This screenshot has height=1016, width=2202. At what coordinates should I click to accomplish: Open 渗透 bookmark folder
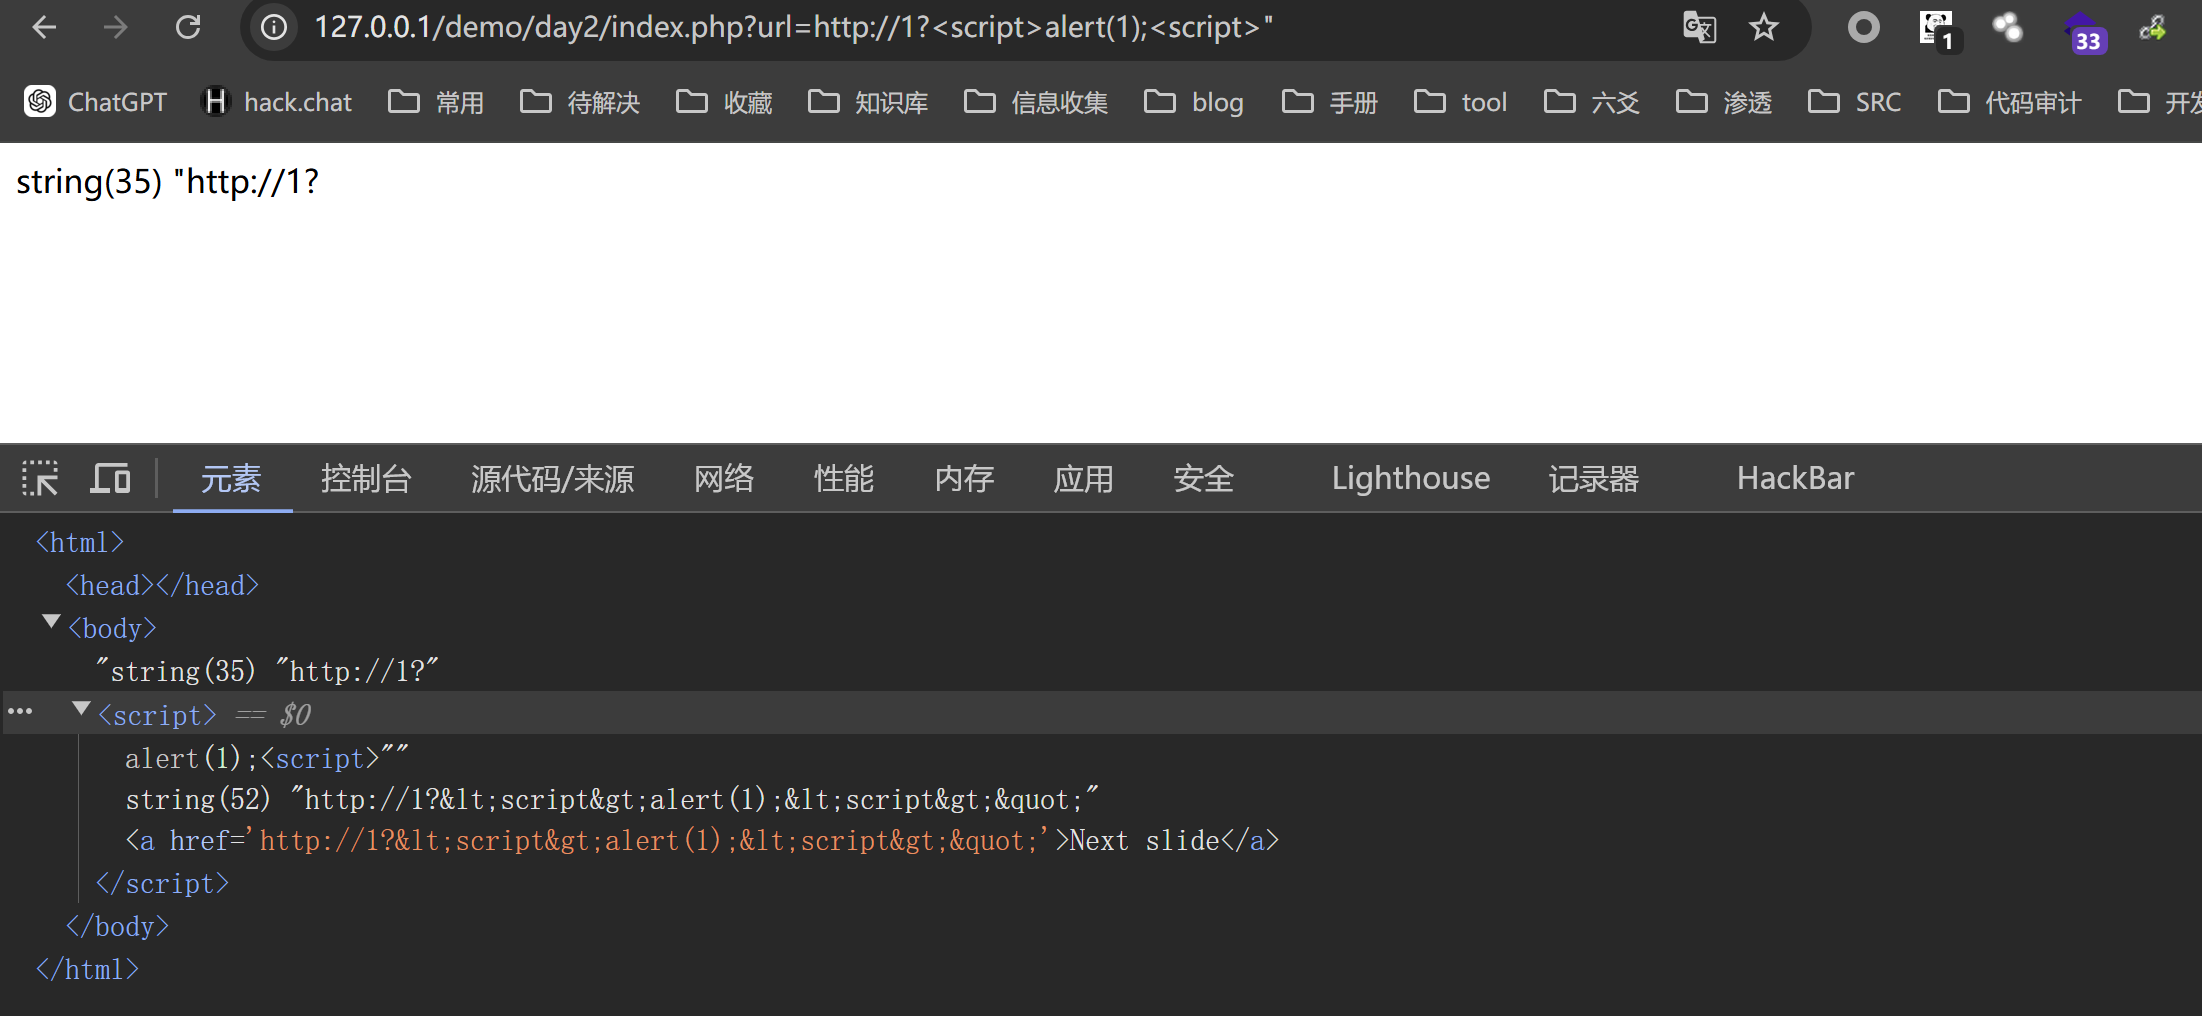pos(1724,102)
